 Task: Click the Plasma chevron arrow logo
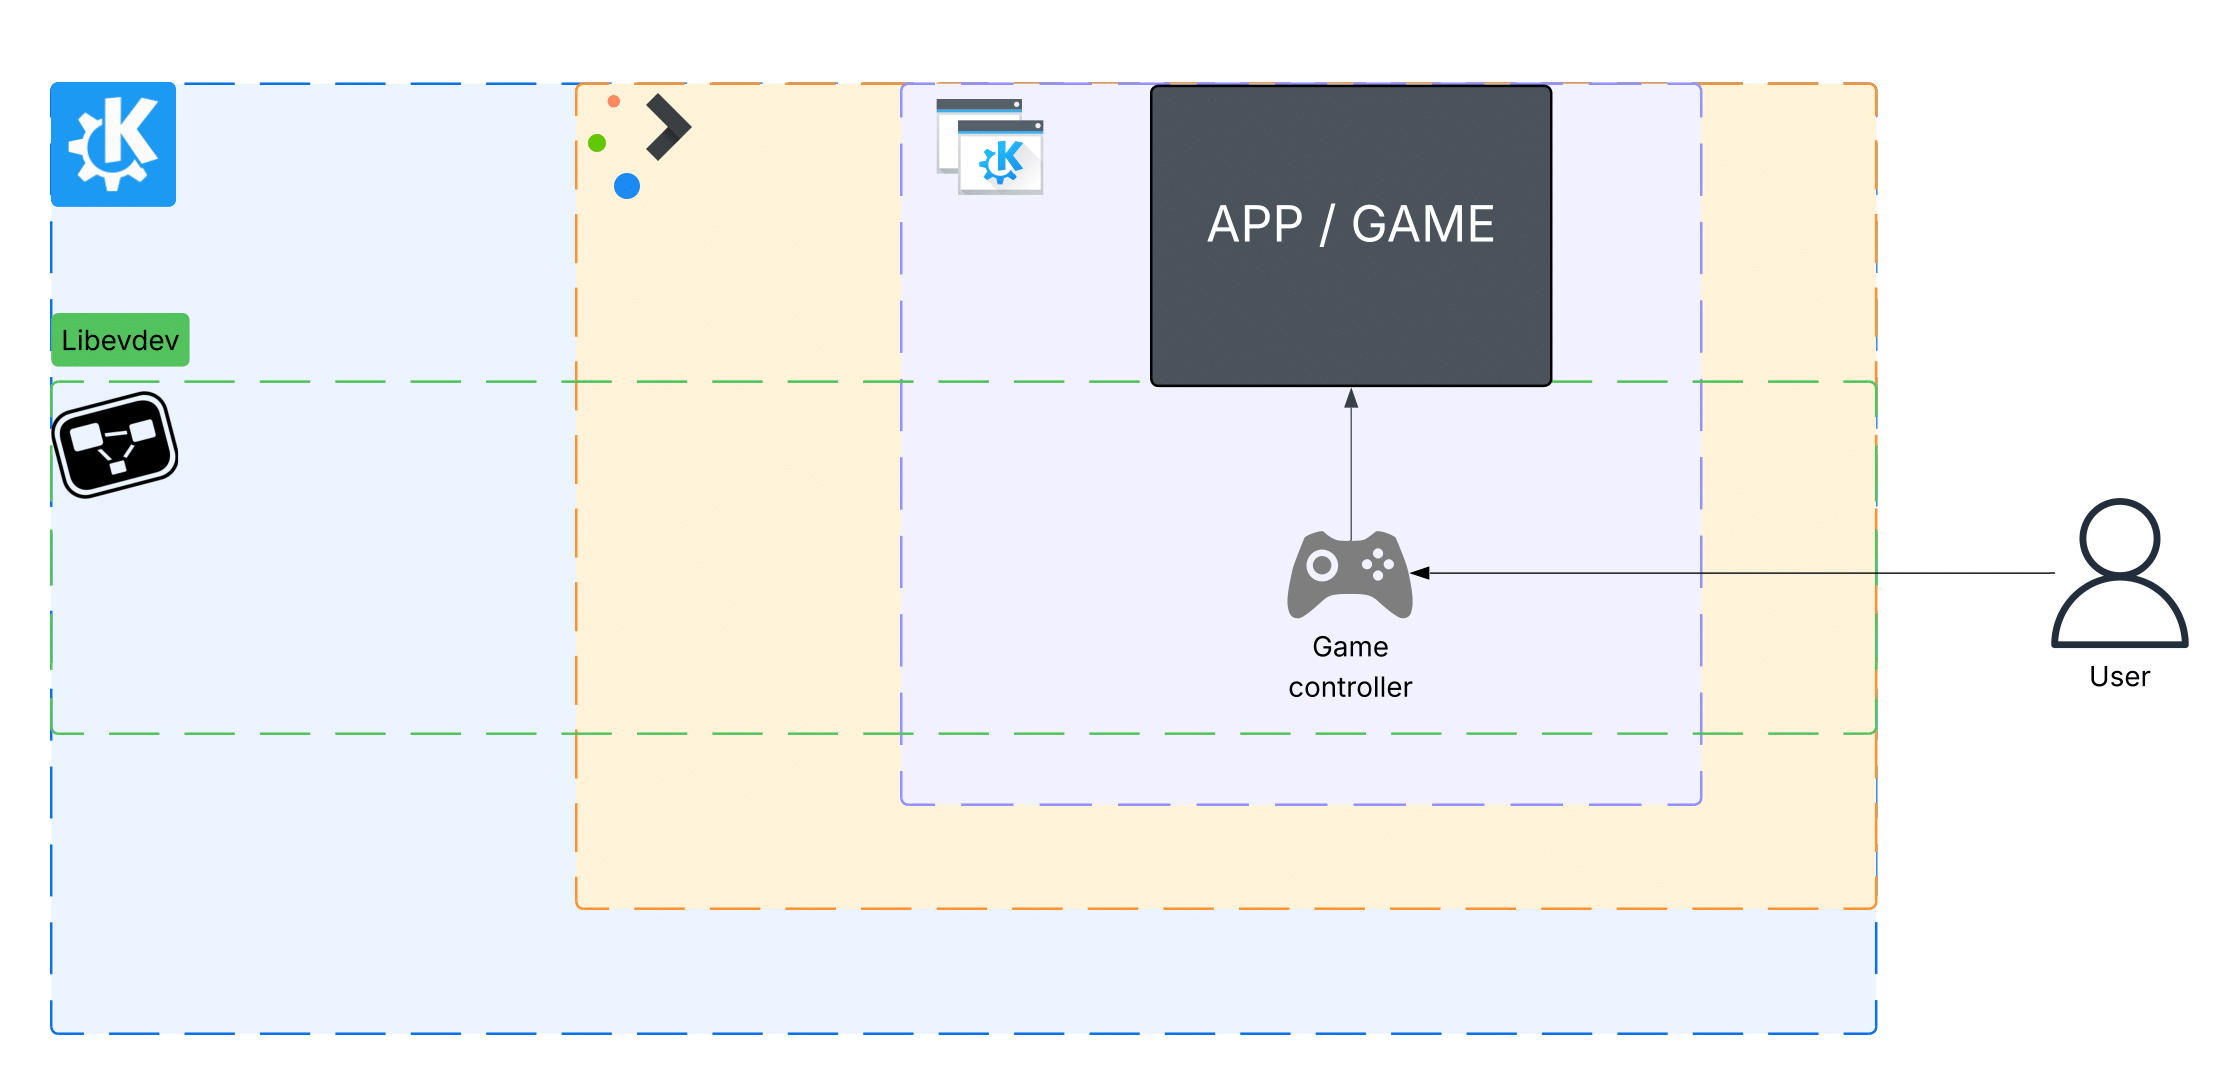[668, 127]
